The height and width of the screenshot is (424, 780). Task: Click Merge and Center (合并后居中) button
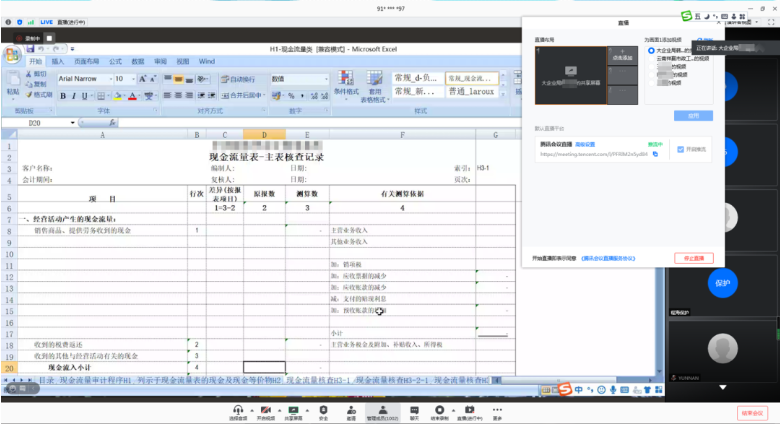pos(243,96)
